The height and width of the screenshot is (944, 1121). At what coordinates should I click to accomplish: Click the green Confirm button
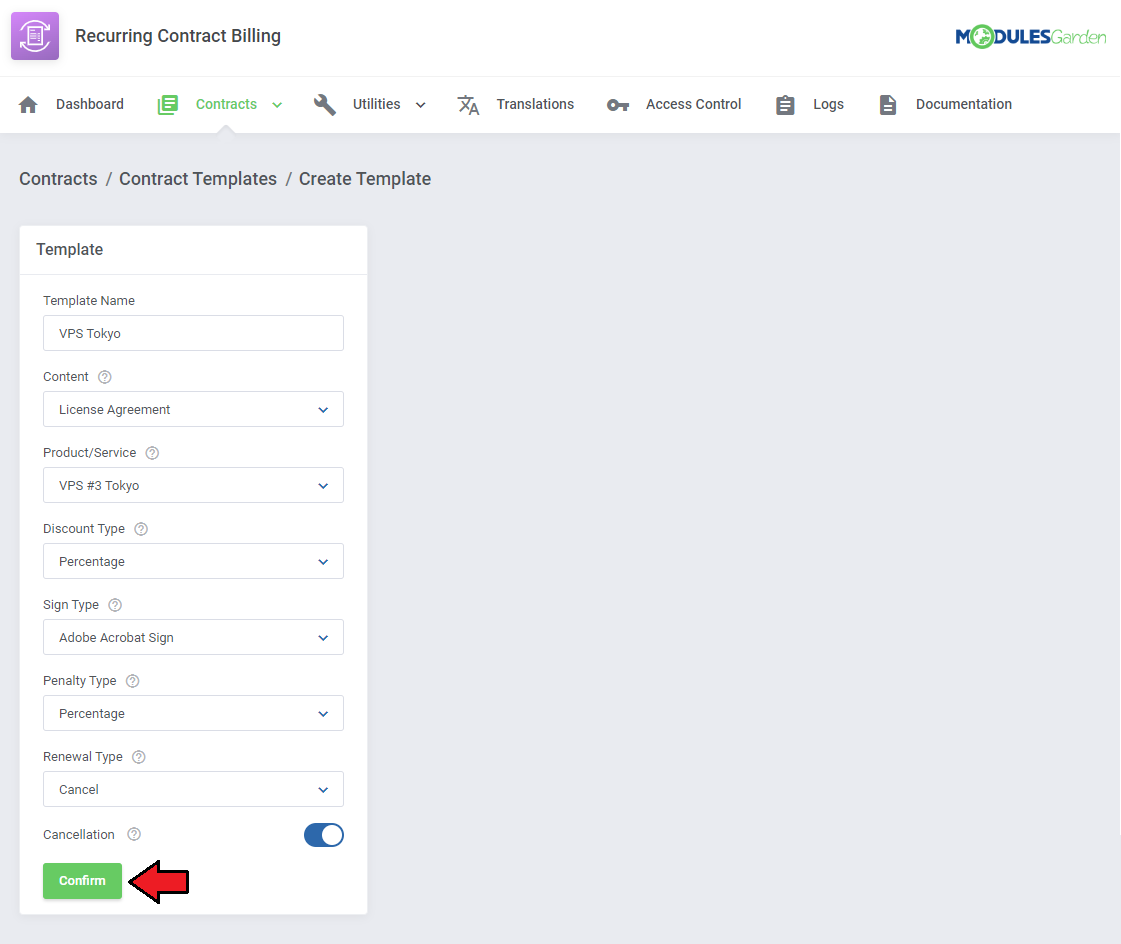point(82,881)
